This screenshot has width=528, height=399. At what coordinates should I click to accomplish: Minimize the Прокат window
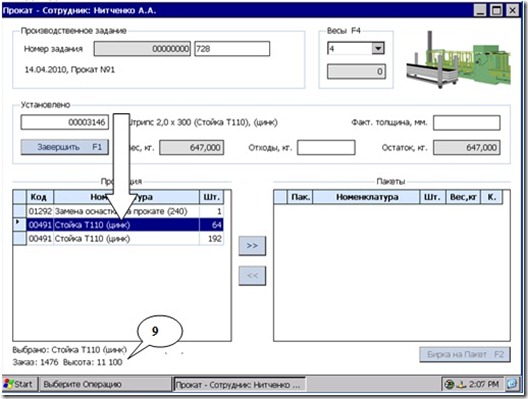tap(480, 10)
